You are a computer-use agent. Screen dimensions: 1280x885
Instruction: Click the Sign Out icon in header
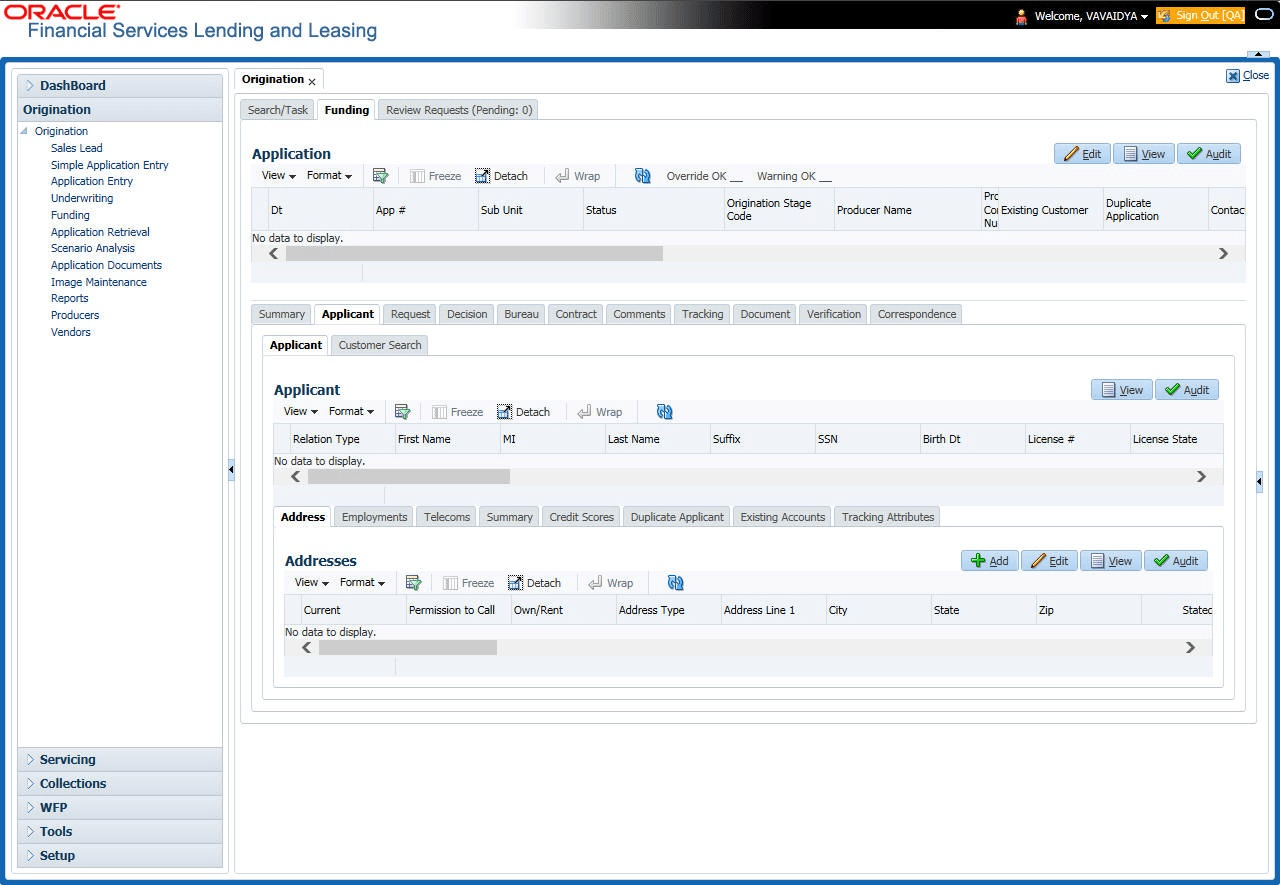[1200, 16]
